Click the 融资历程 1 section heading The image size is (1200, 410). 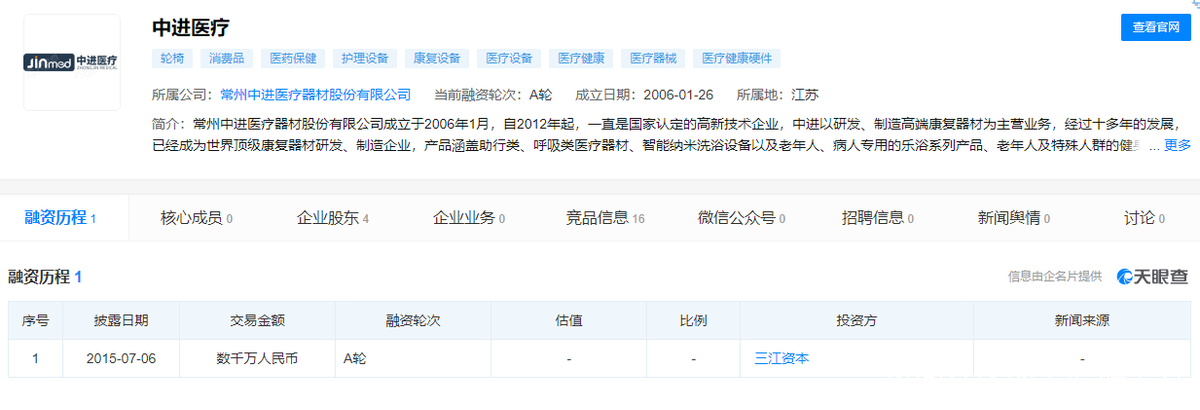click(x=45, y=277)
